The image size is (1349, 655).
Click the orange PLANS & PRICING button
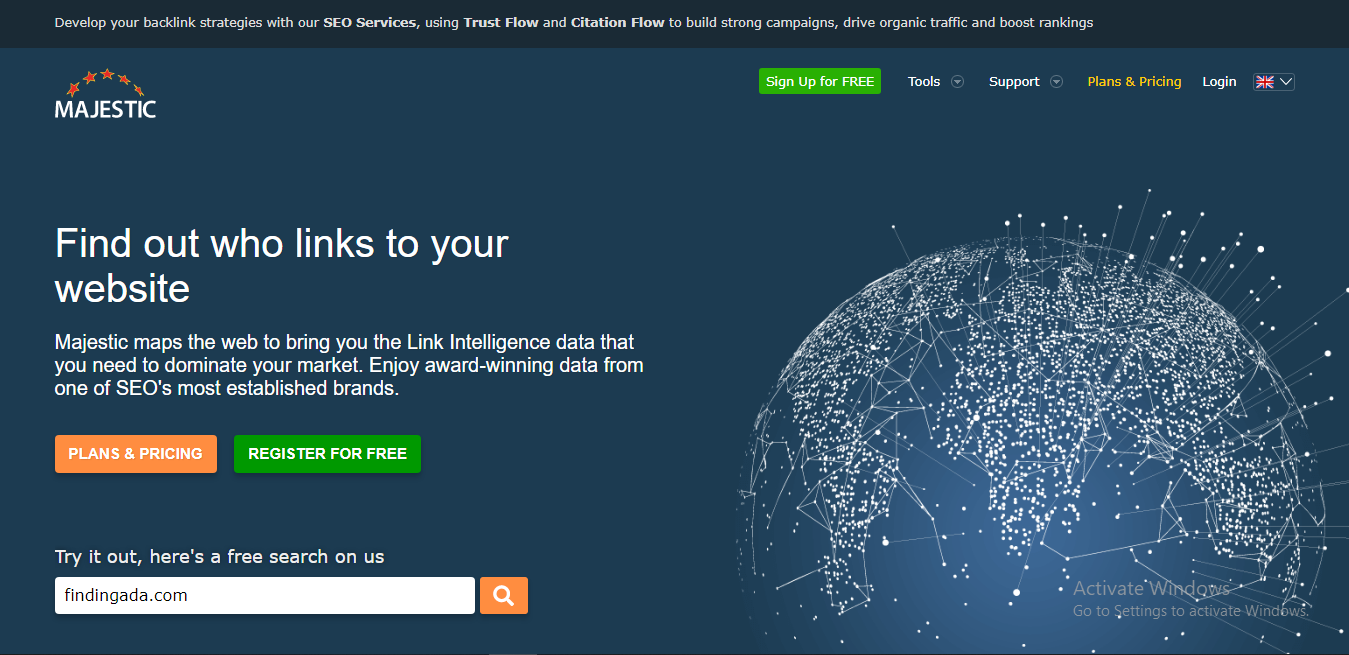tap(136, 454)
